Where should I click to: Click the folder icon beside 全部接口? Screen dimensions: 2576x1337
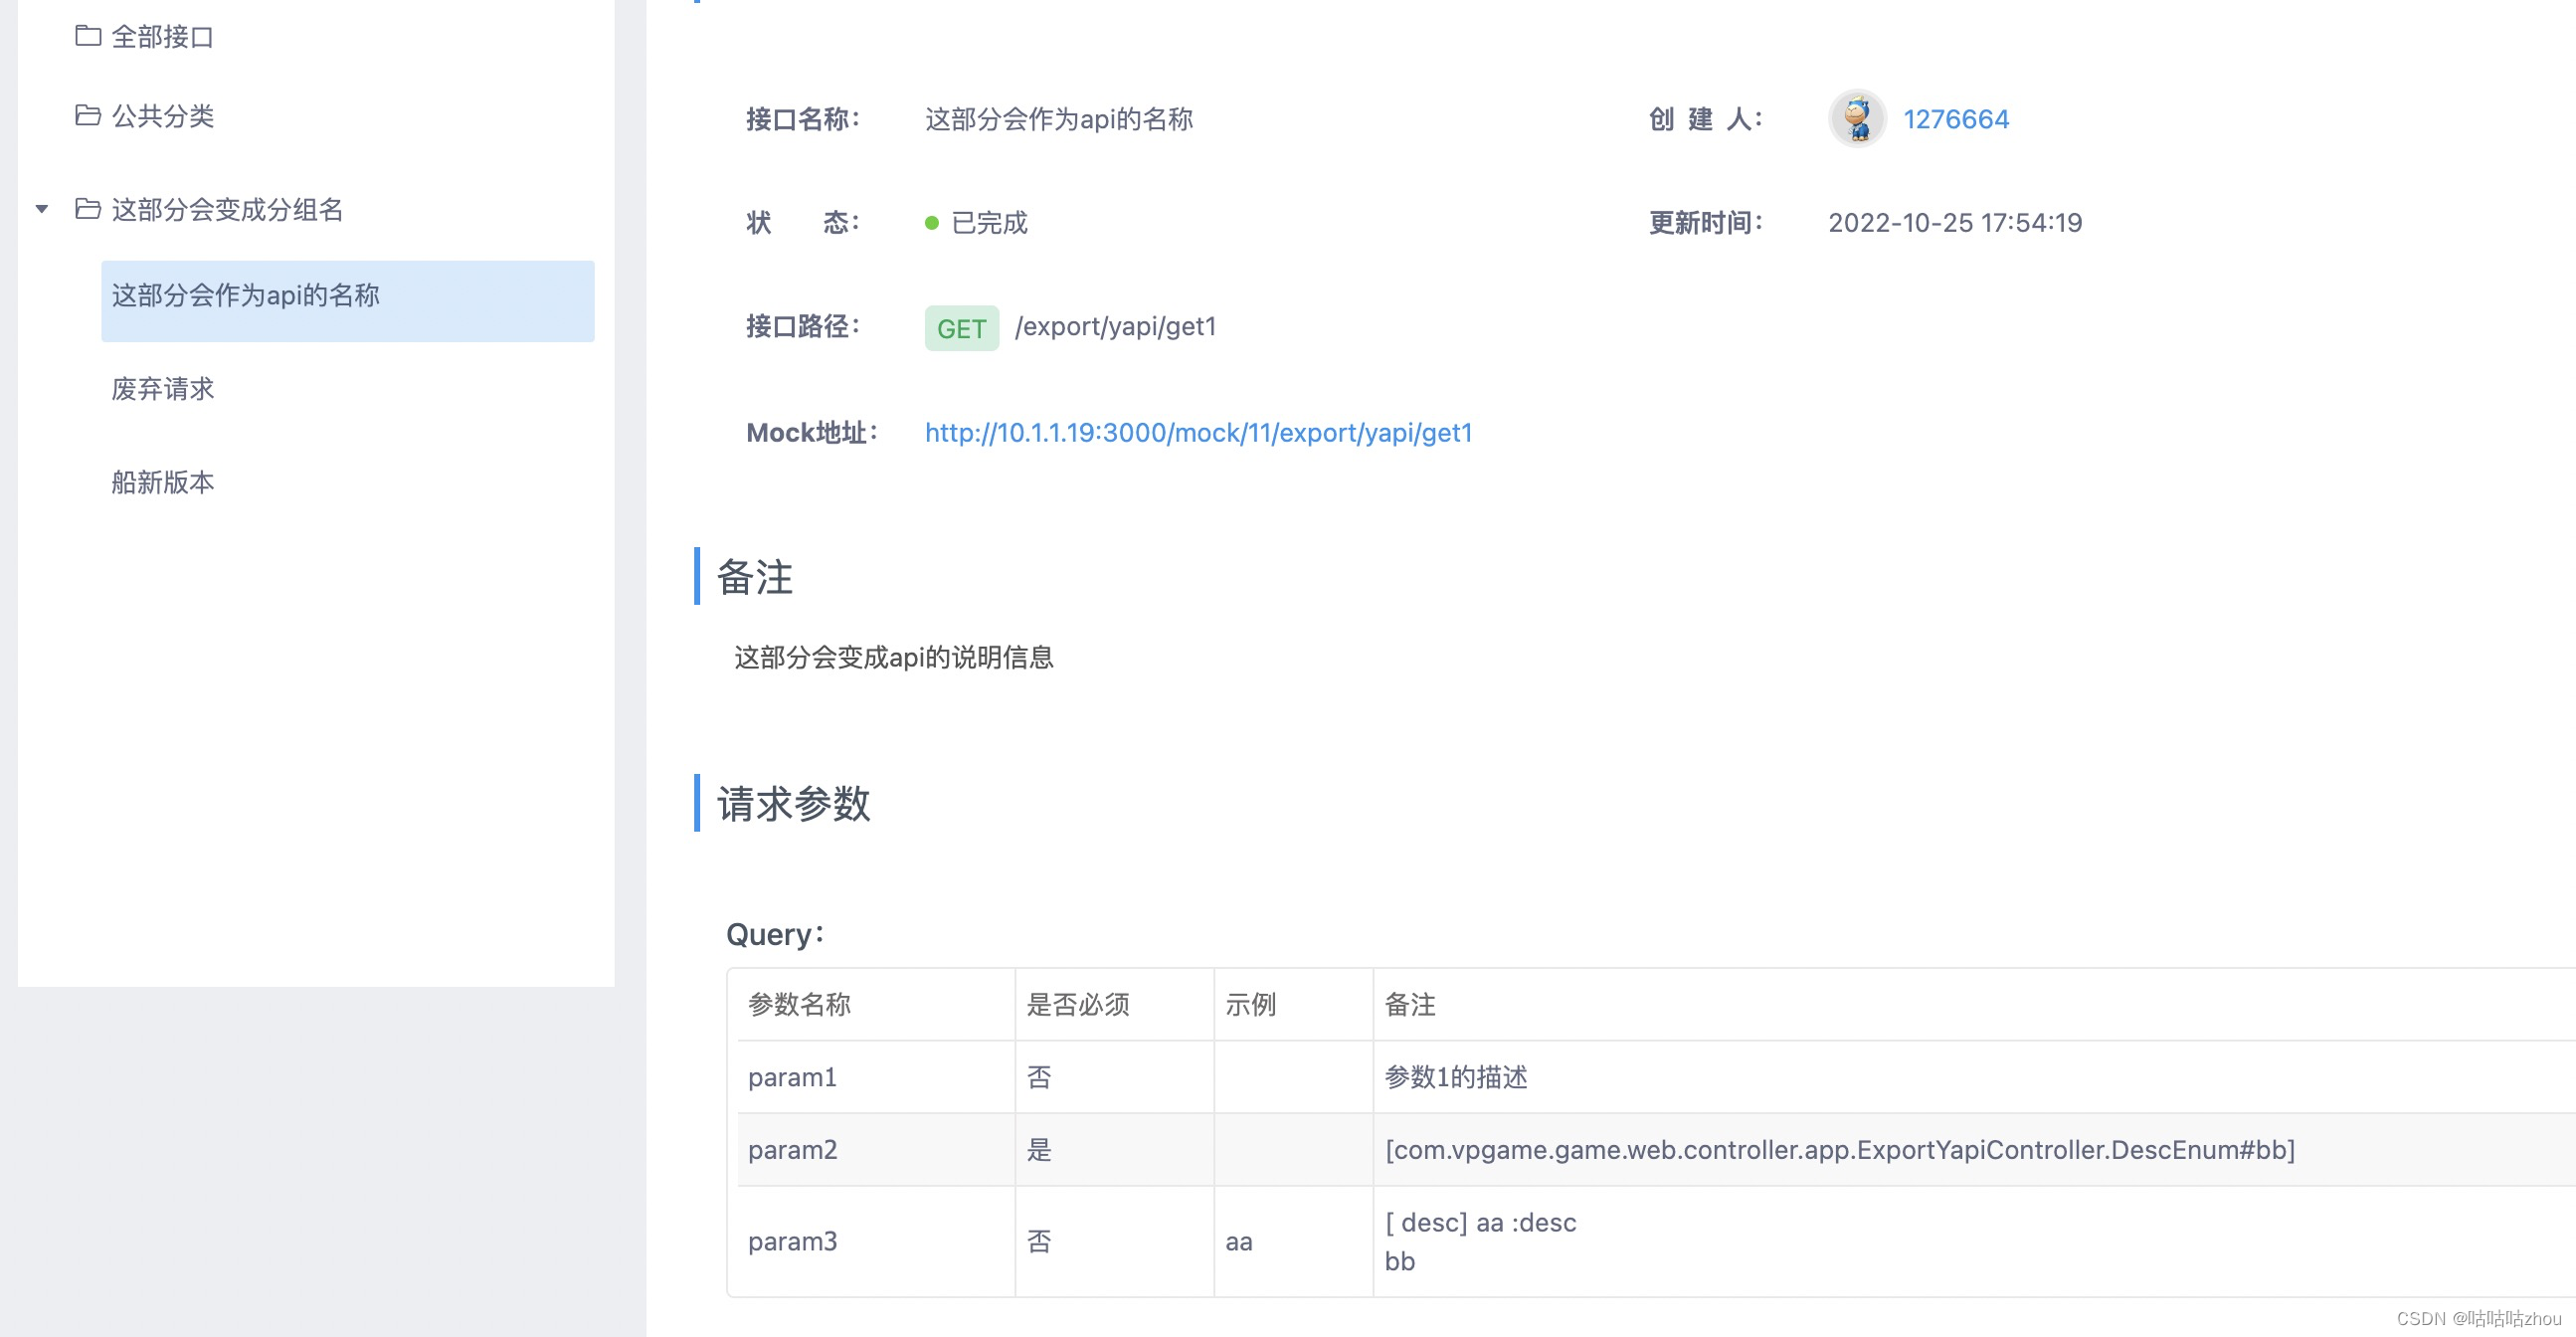click(88, 36)
